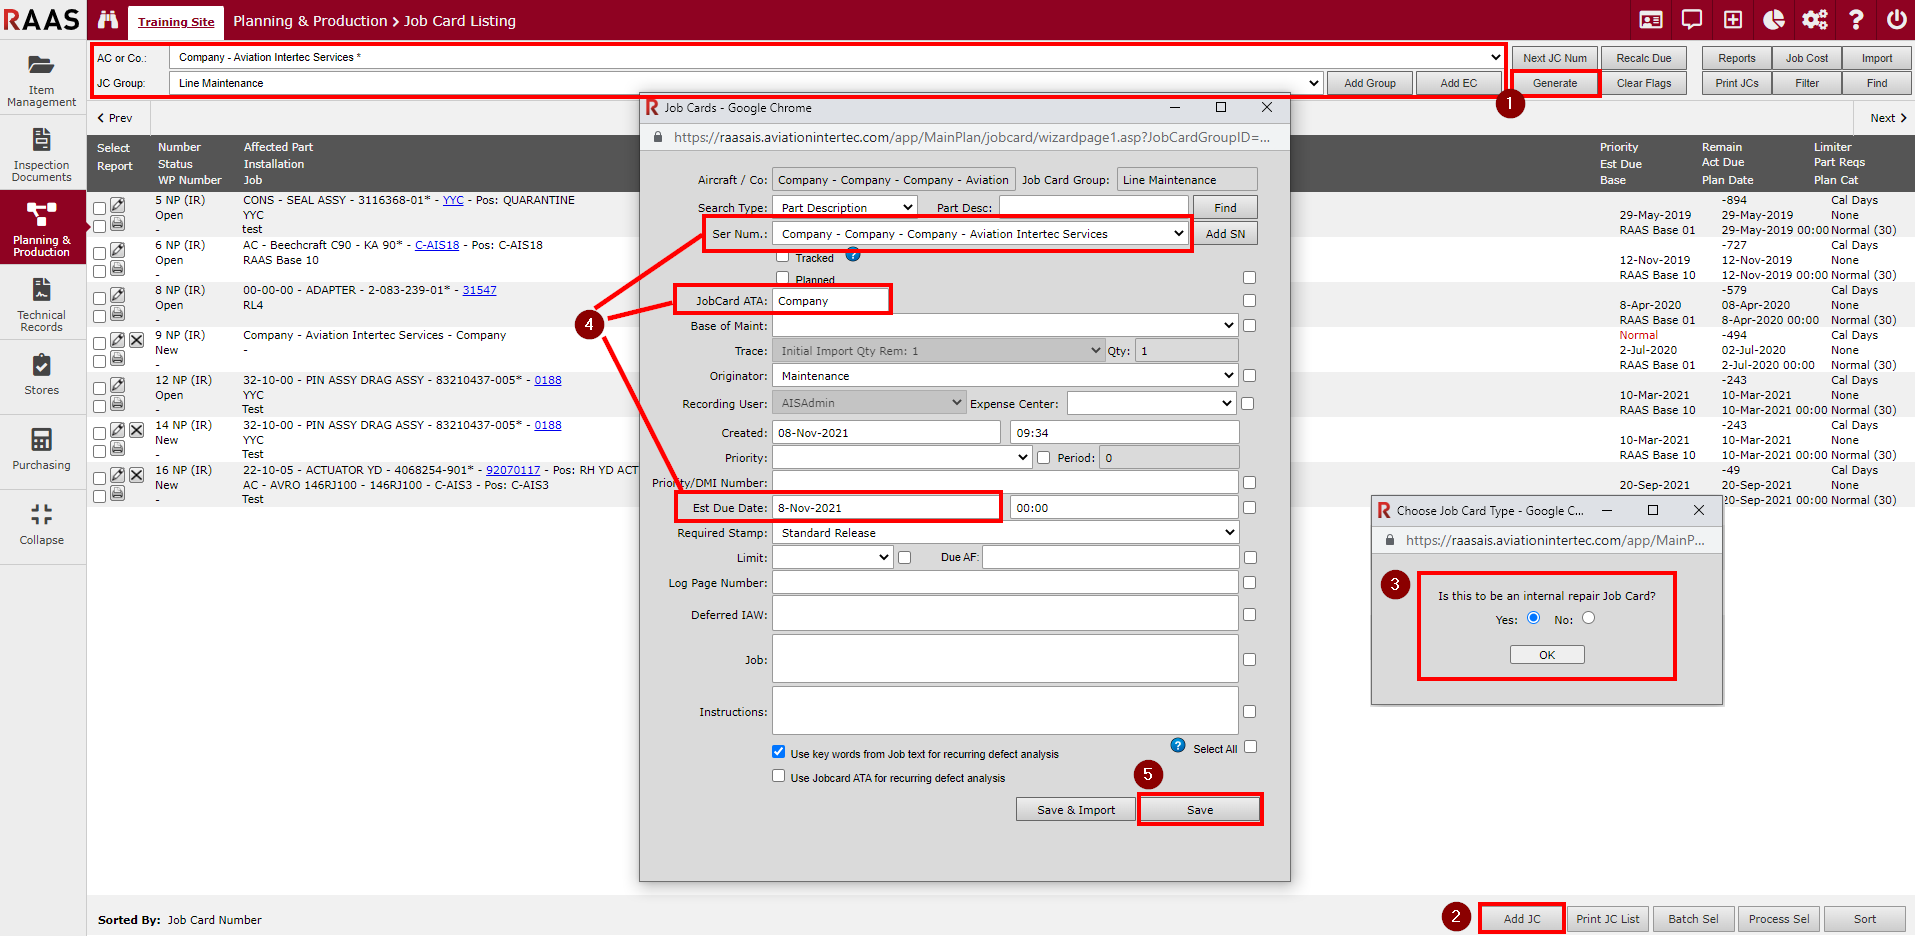Click the power logout icon
This screenshot has height=936, width=1915.
(1895, 20)
